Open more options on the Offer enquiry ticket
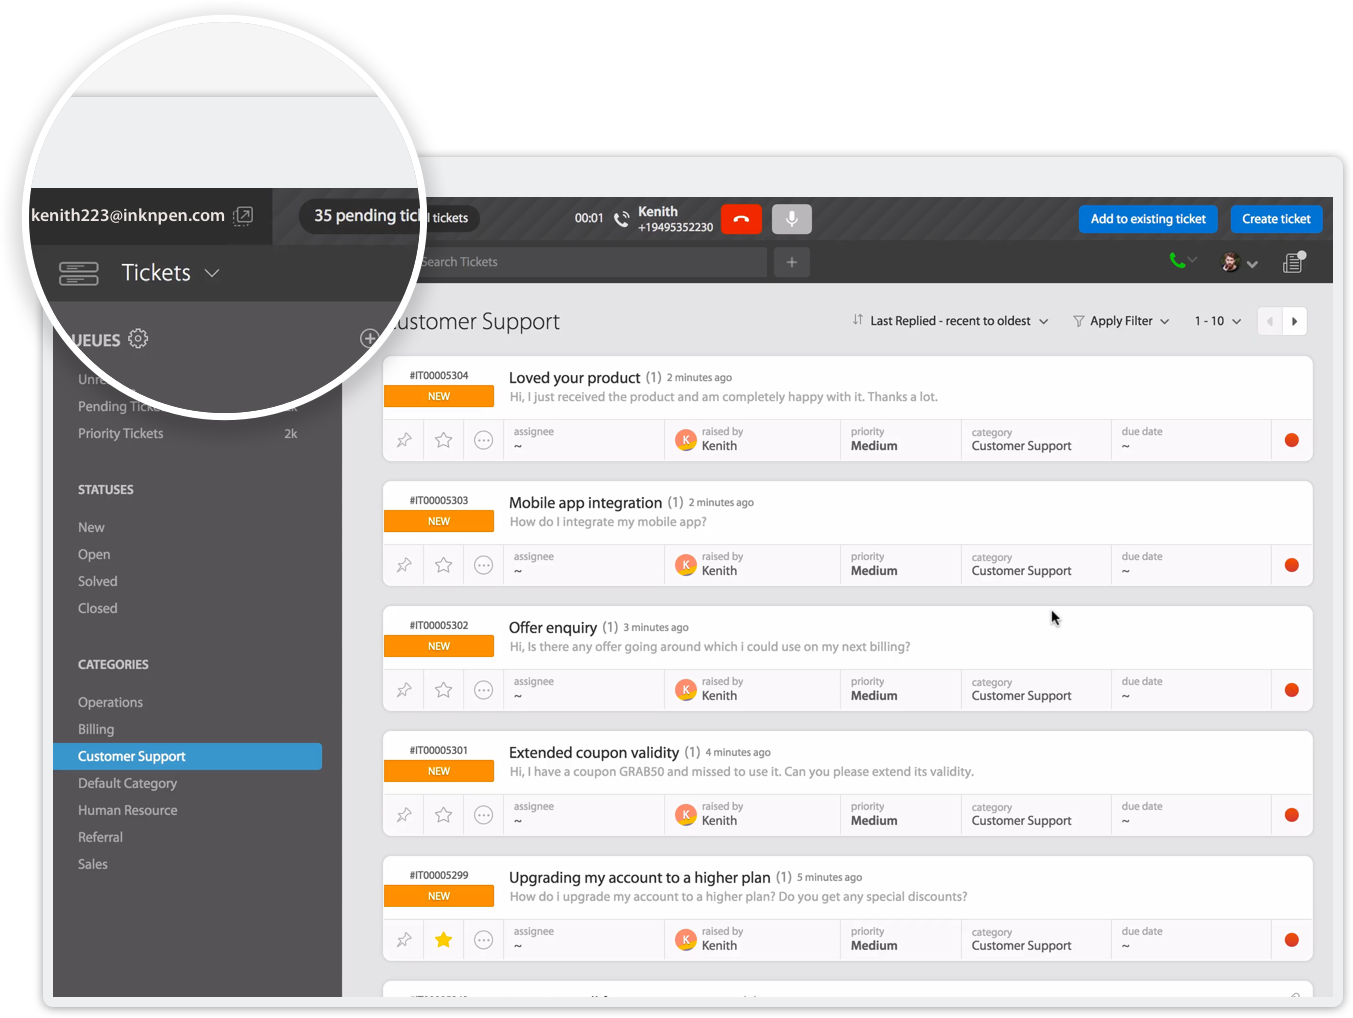This screenshot has height=1018, width=1353. pyautogui.click(x=483, y=690)
